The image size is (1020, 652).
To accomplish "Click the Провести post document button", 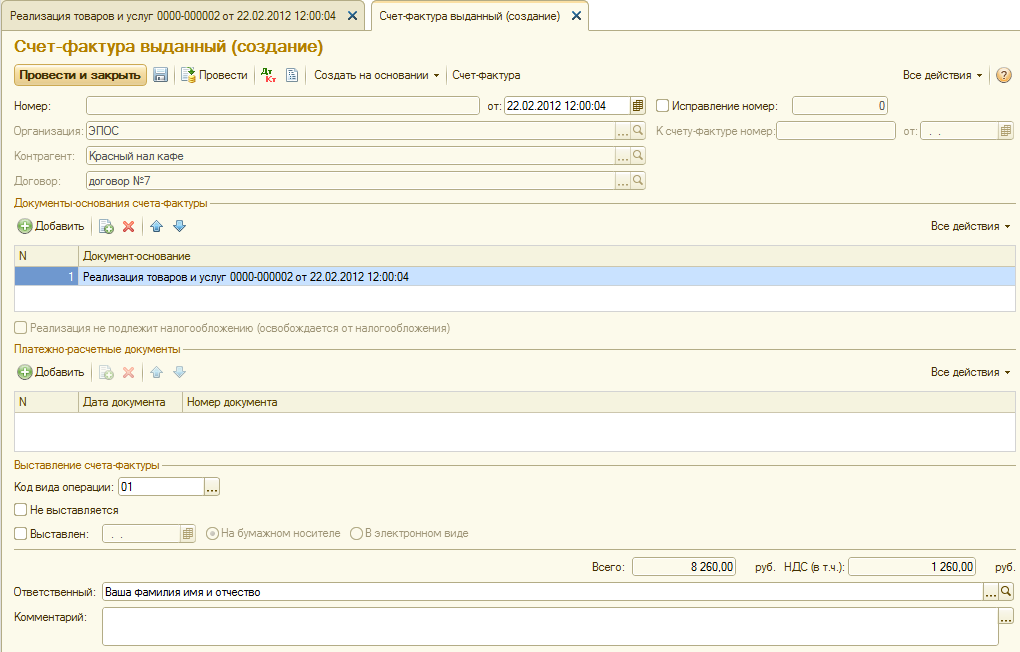I will (x=214, y=75).
